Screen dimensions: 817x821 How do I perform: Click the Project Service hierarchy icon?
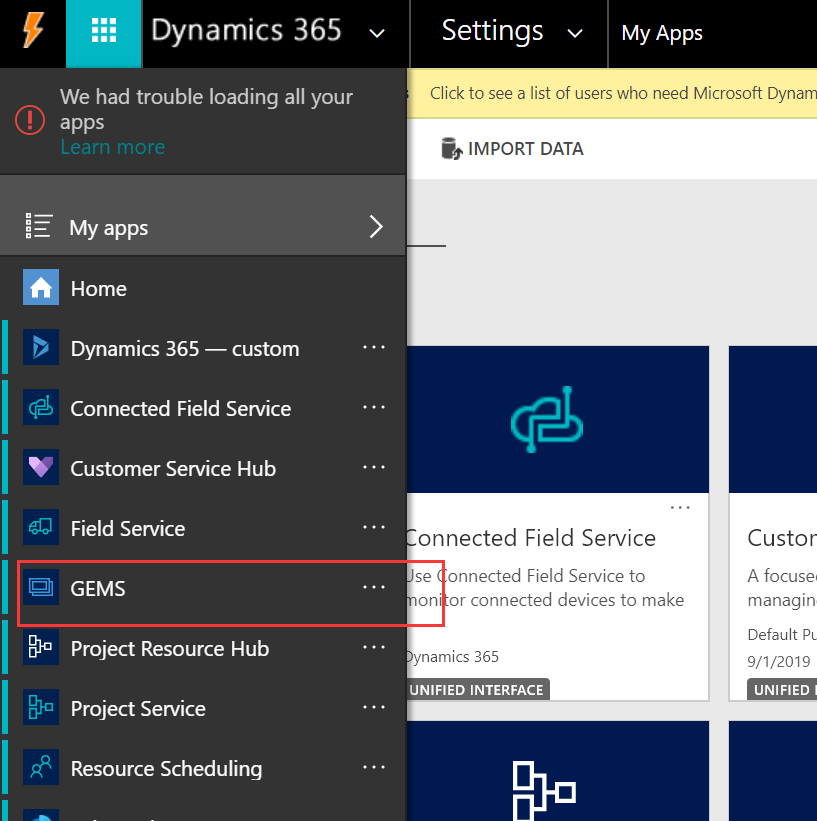40,708
